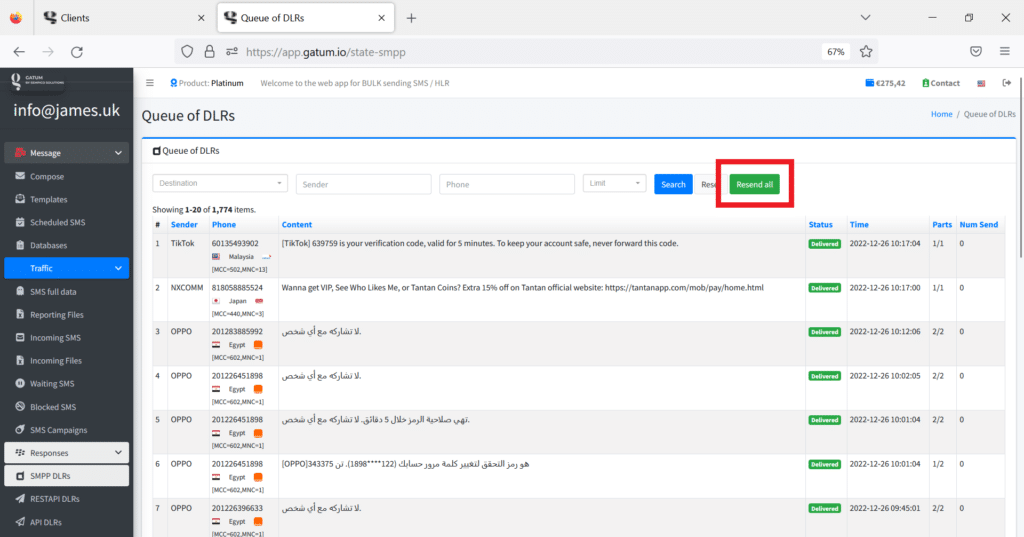
Task: Reload the page with refresh icon
Action: pyautogui.click(x=77, y=52)
